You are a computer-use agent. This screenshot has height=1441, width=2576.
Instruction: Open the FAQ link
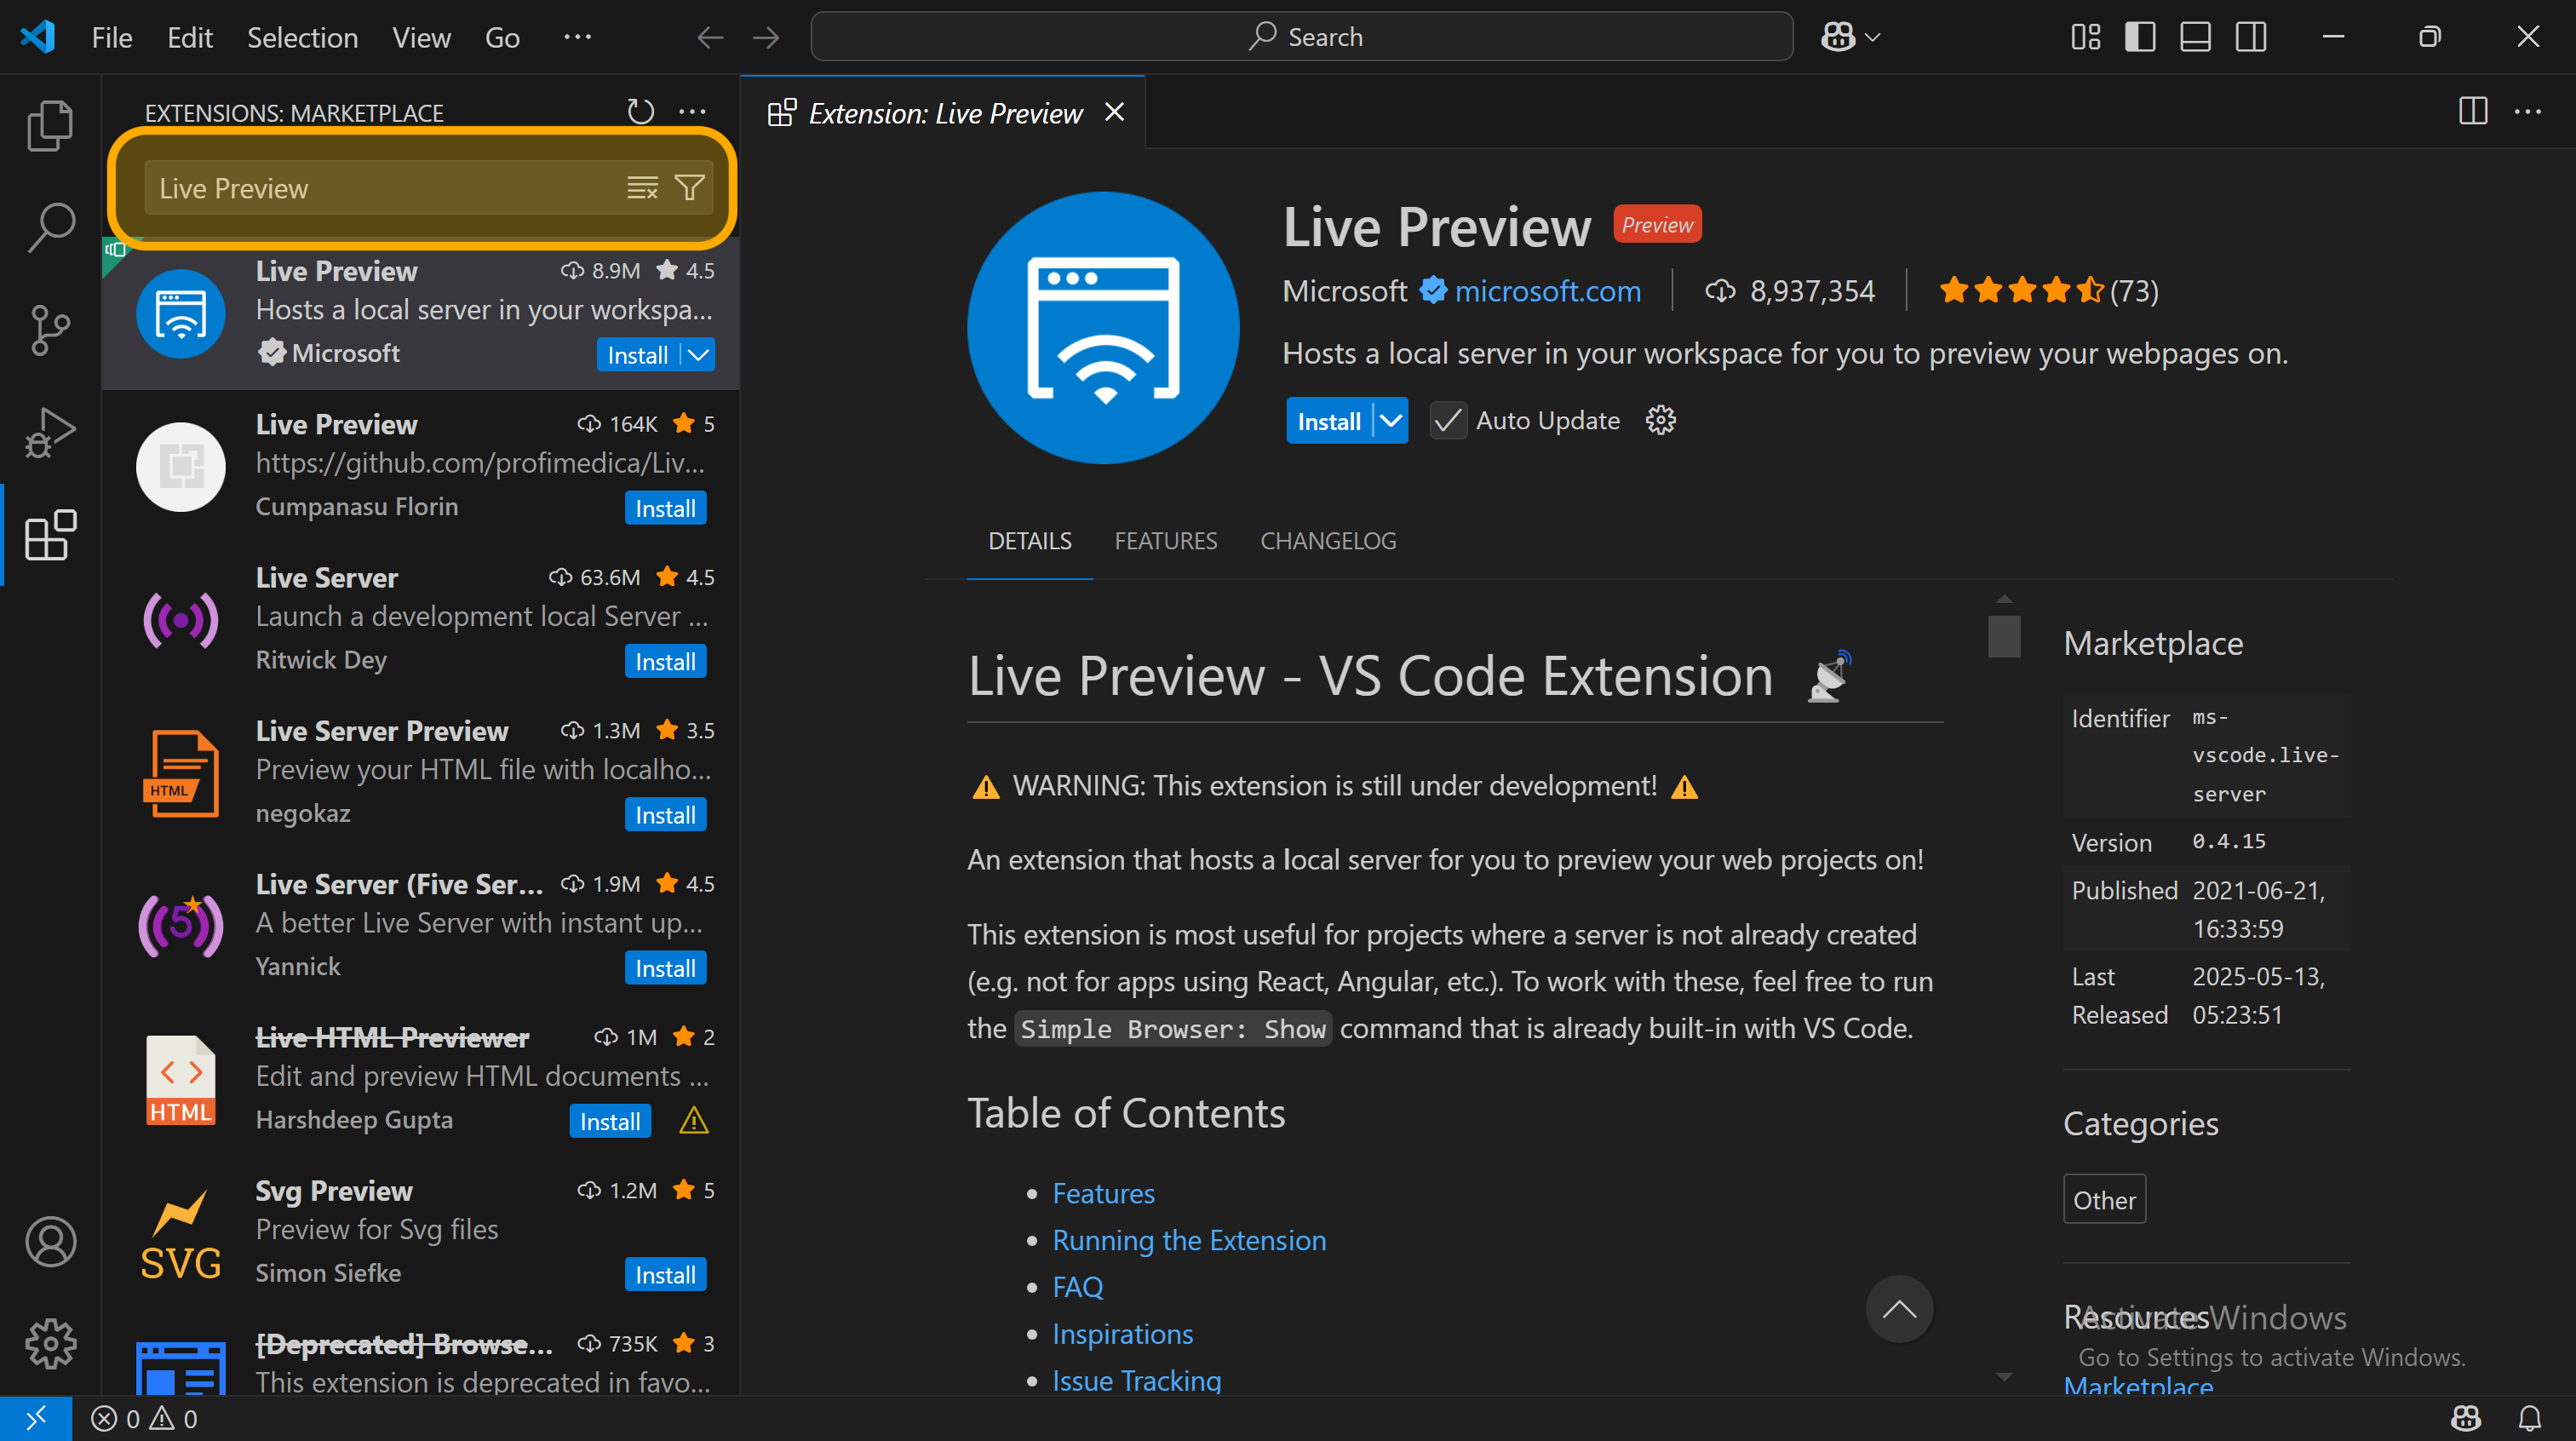[1077, 1287]
